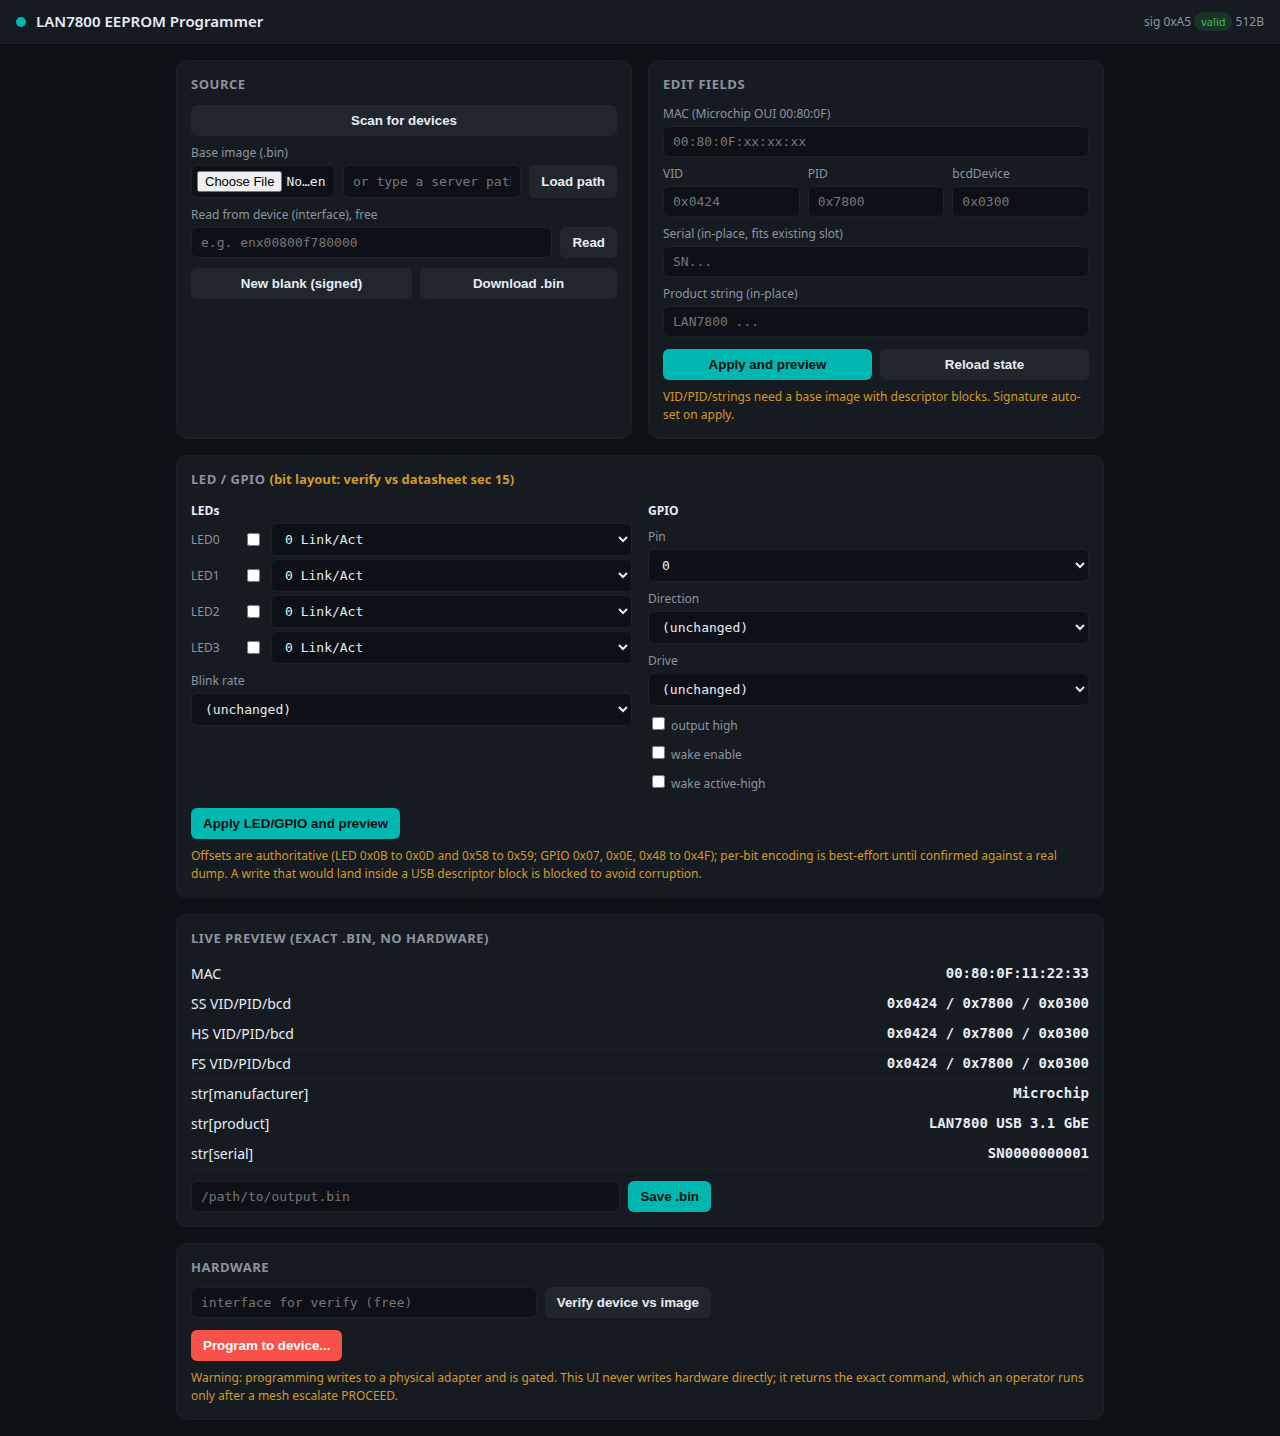This screenshot has width=1280, height=1436.
Task: Click Verify device vs image
Action: [x=627, y=1303]
